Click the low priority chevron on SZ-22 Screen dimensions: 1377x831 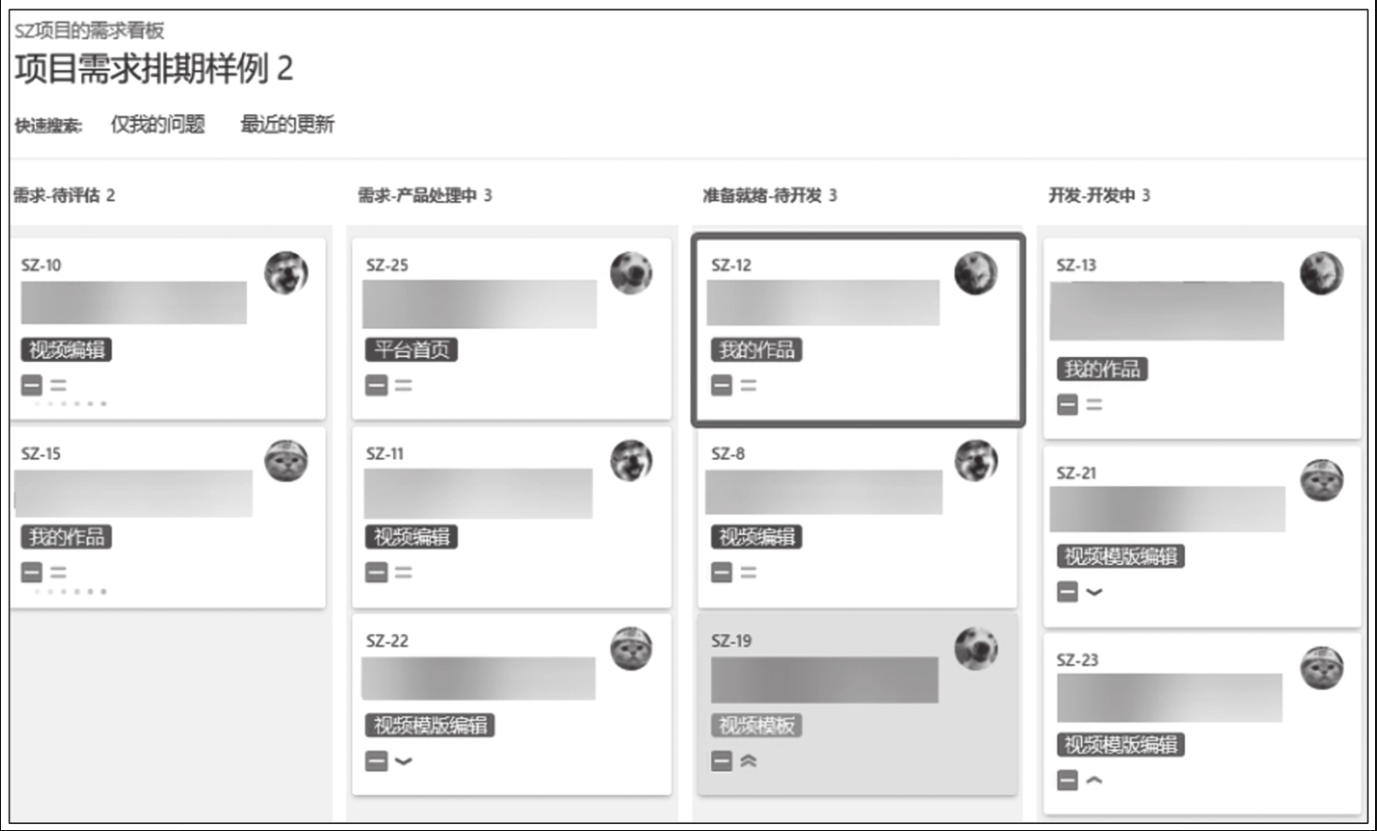(403, 761)
